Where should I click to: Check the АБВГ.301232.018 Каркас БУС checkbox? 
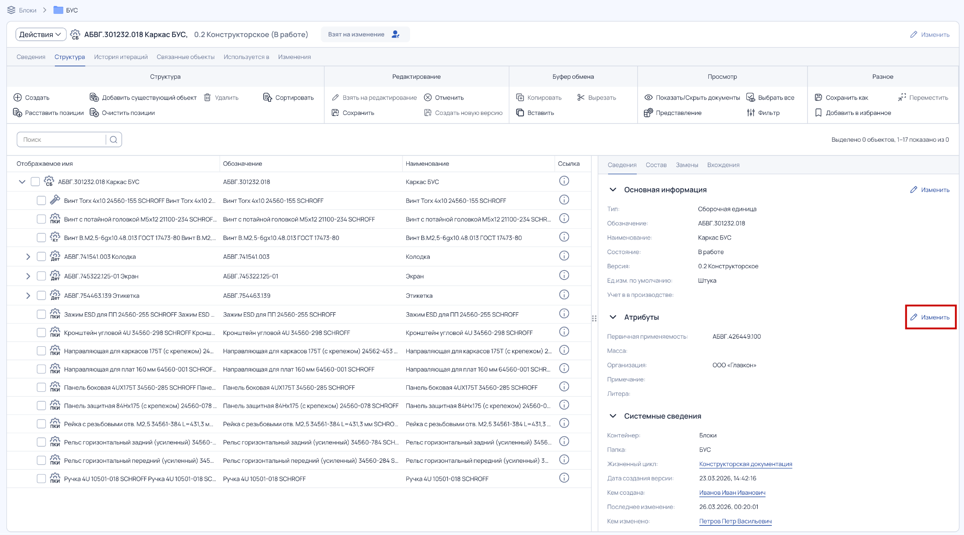[35, 181]
